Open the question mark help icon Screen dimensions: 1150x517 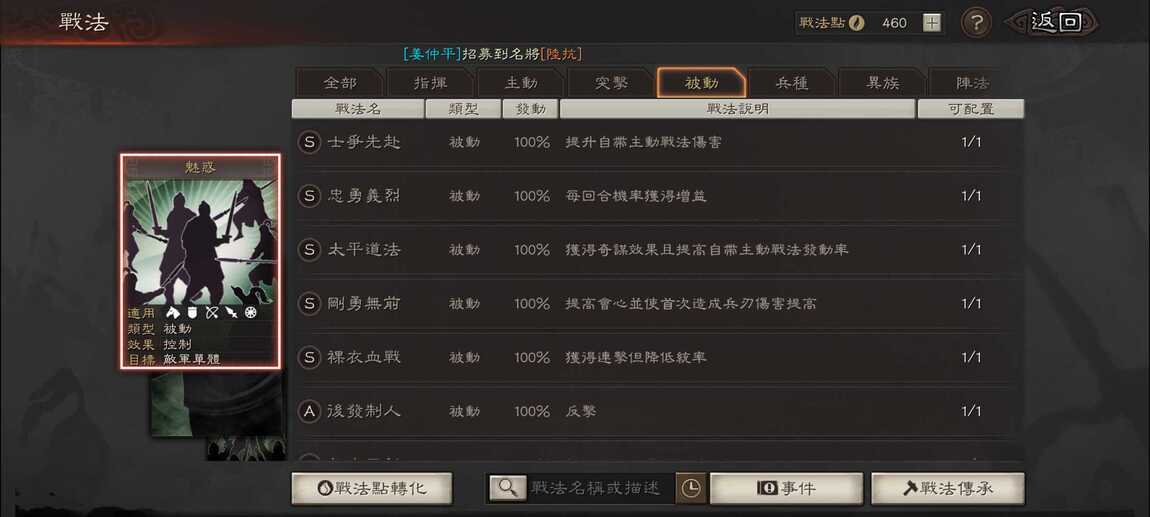(x=975, y=23)
